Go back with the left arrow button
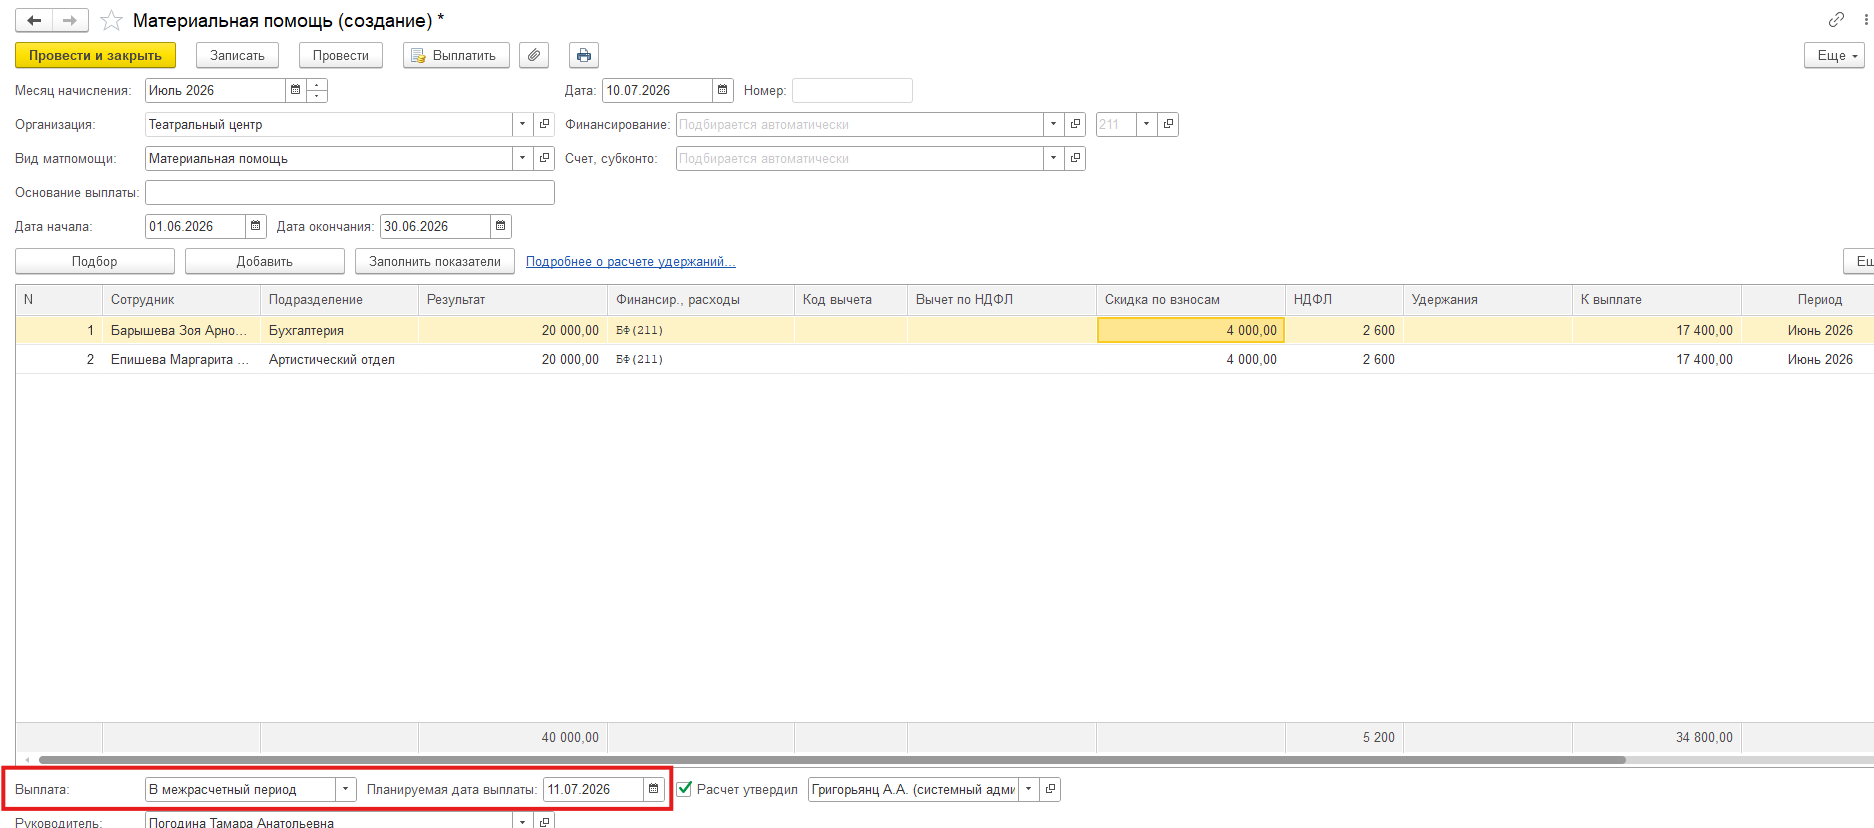Viewport: 1874px width, 828px height. pos(34,20)
